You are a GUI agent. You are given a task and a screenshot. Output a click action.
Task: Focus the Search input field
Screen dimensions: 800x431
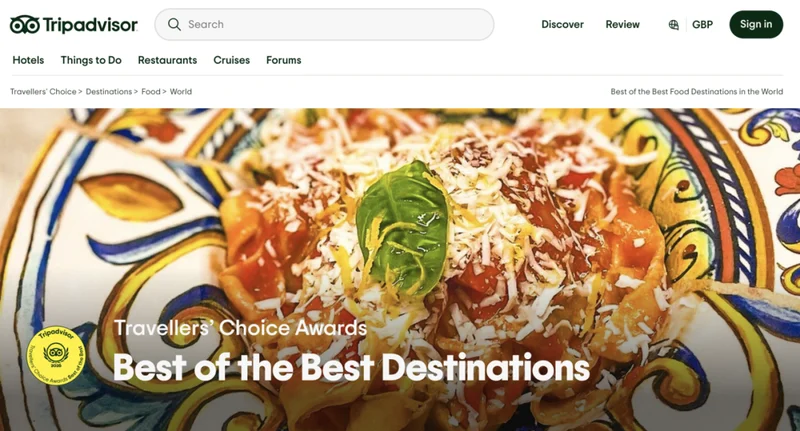point(324,24)
